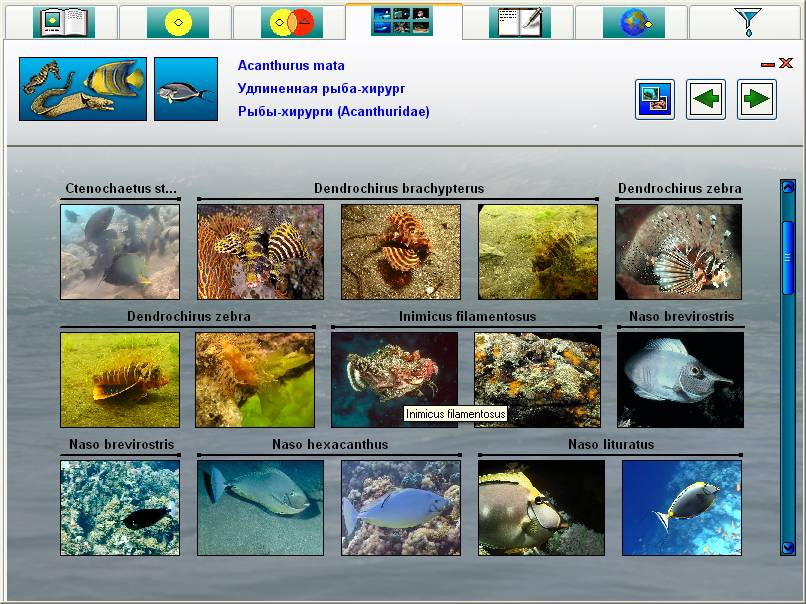
Task: Go to next species with green right arrow
Action: pyautogui.click(x=757, y=99)
